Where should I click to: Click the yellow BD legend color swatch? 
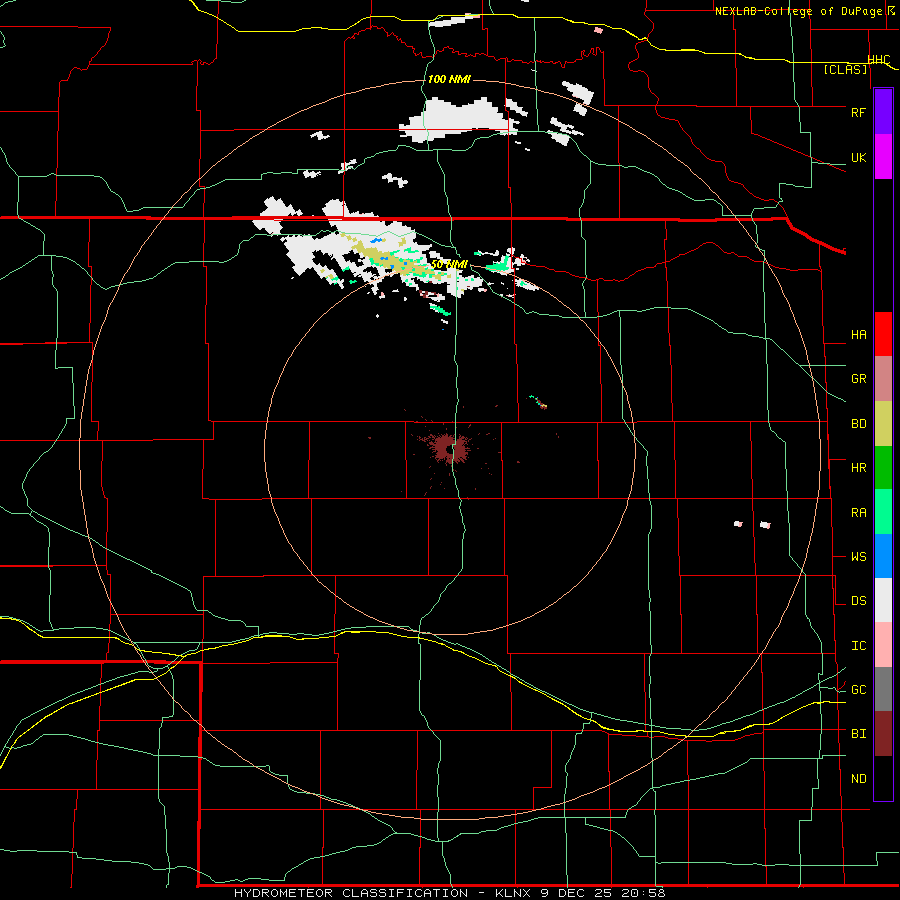pyautogui.click(x=883, y=424)
